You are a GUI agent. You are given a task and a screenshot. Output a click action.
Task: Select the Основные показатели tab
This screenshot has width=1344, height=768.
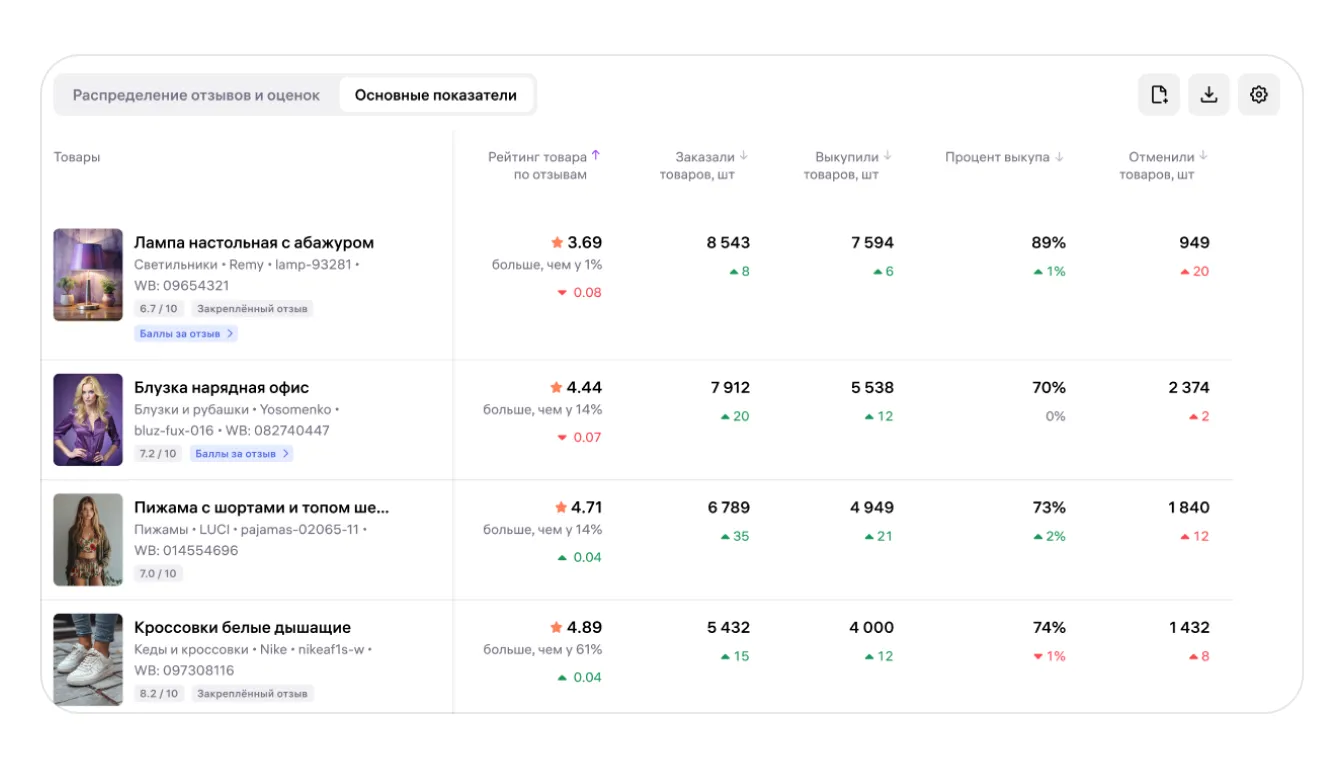436,96
